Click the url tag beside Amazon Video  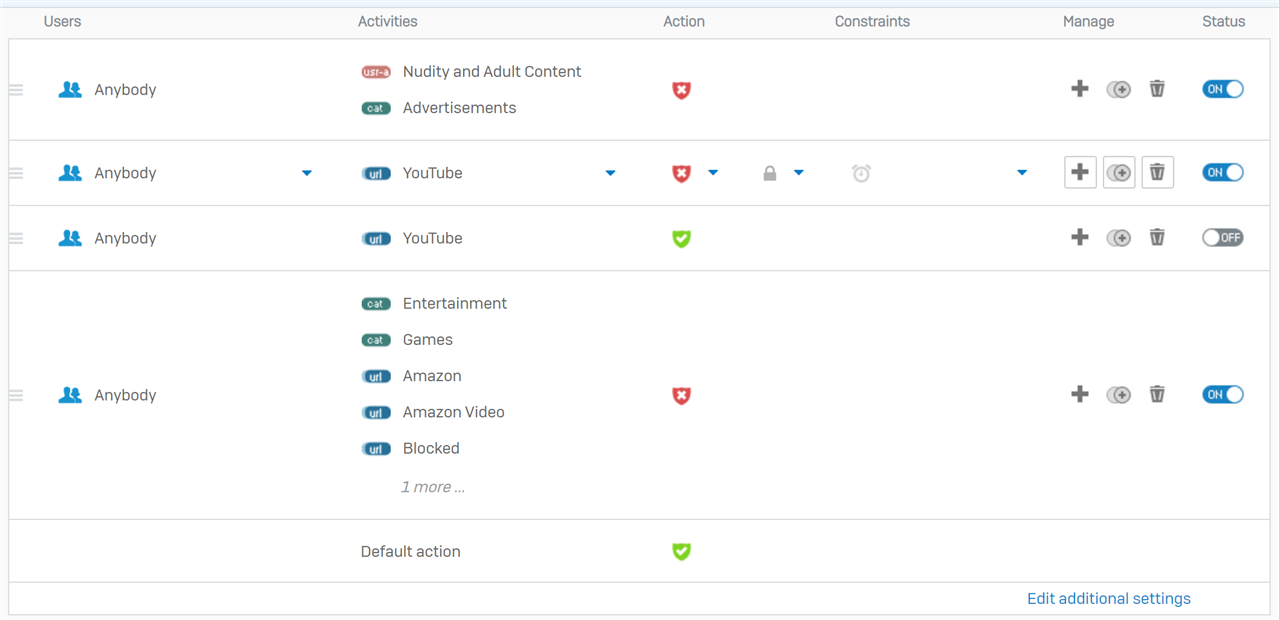click(376, 412)
